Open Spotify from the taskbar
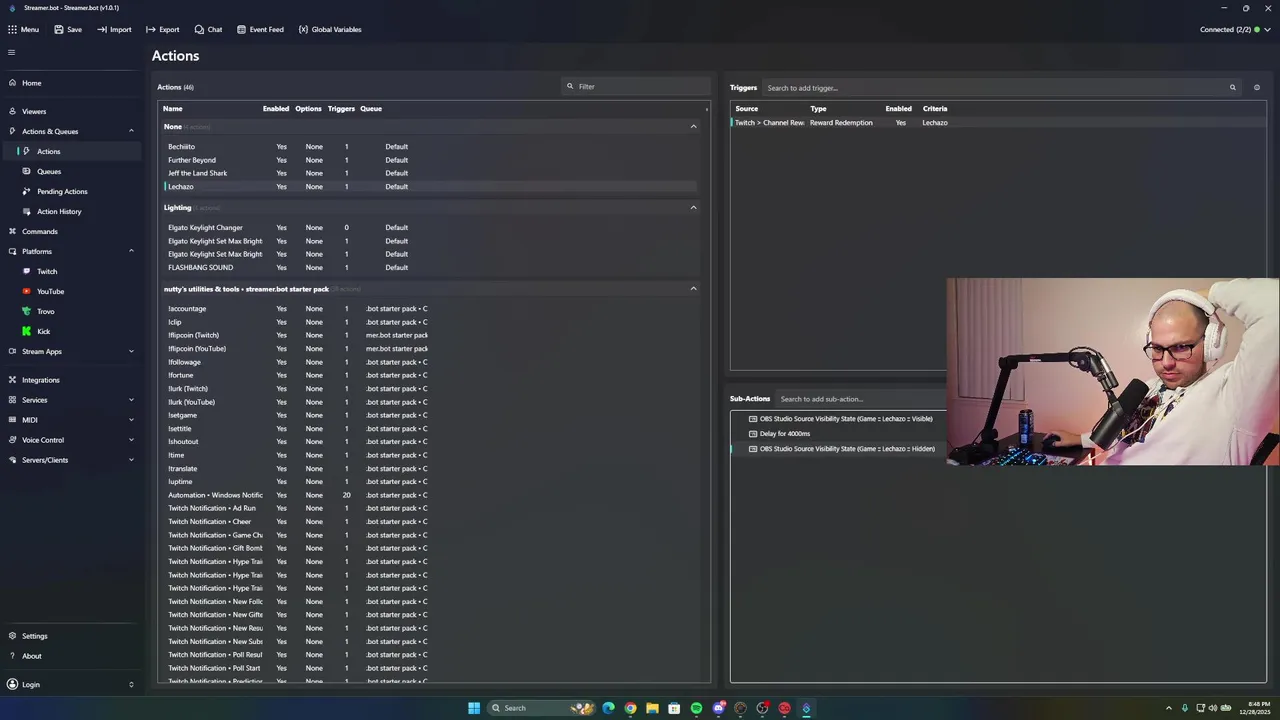The height and width of the screenshot is (720, 1280). (696, 708)
